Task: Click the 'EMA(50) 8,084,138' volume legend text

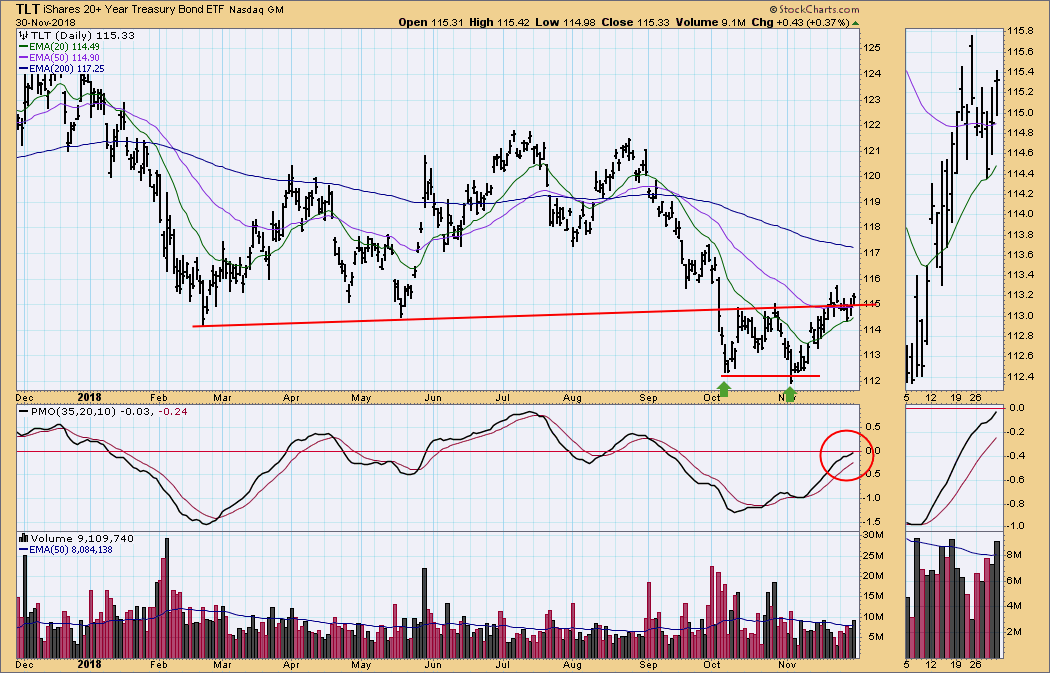Action: (x=71, y=549)
